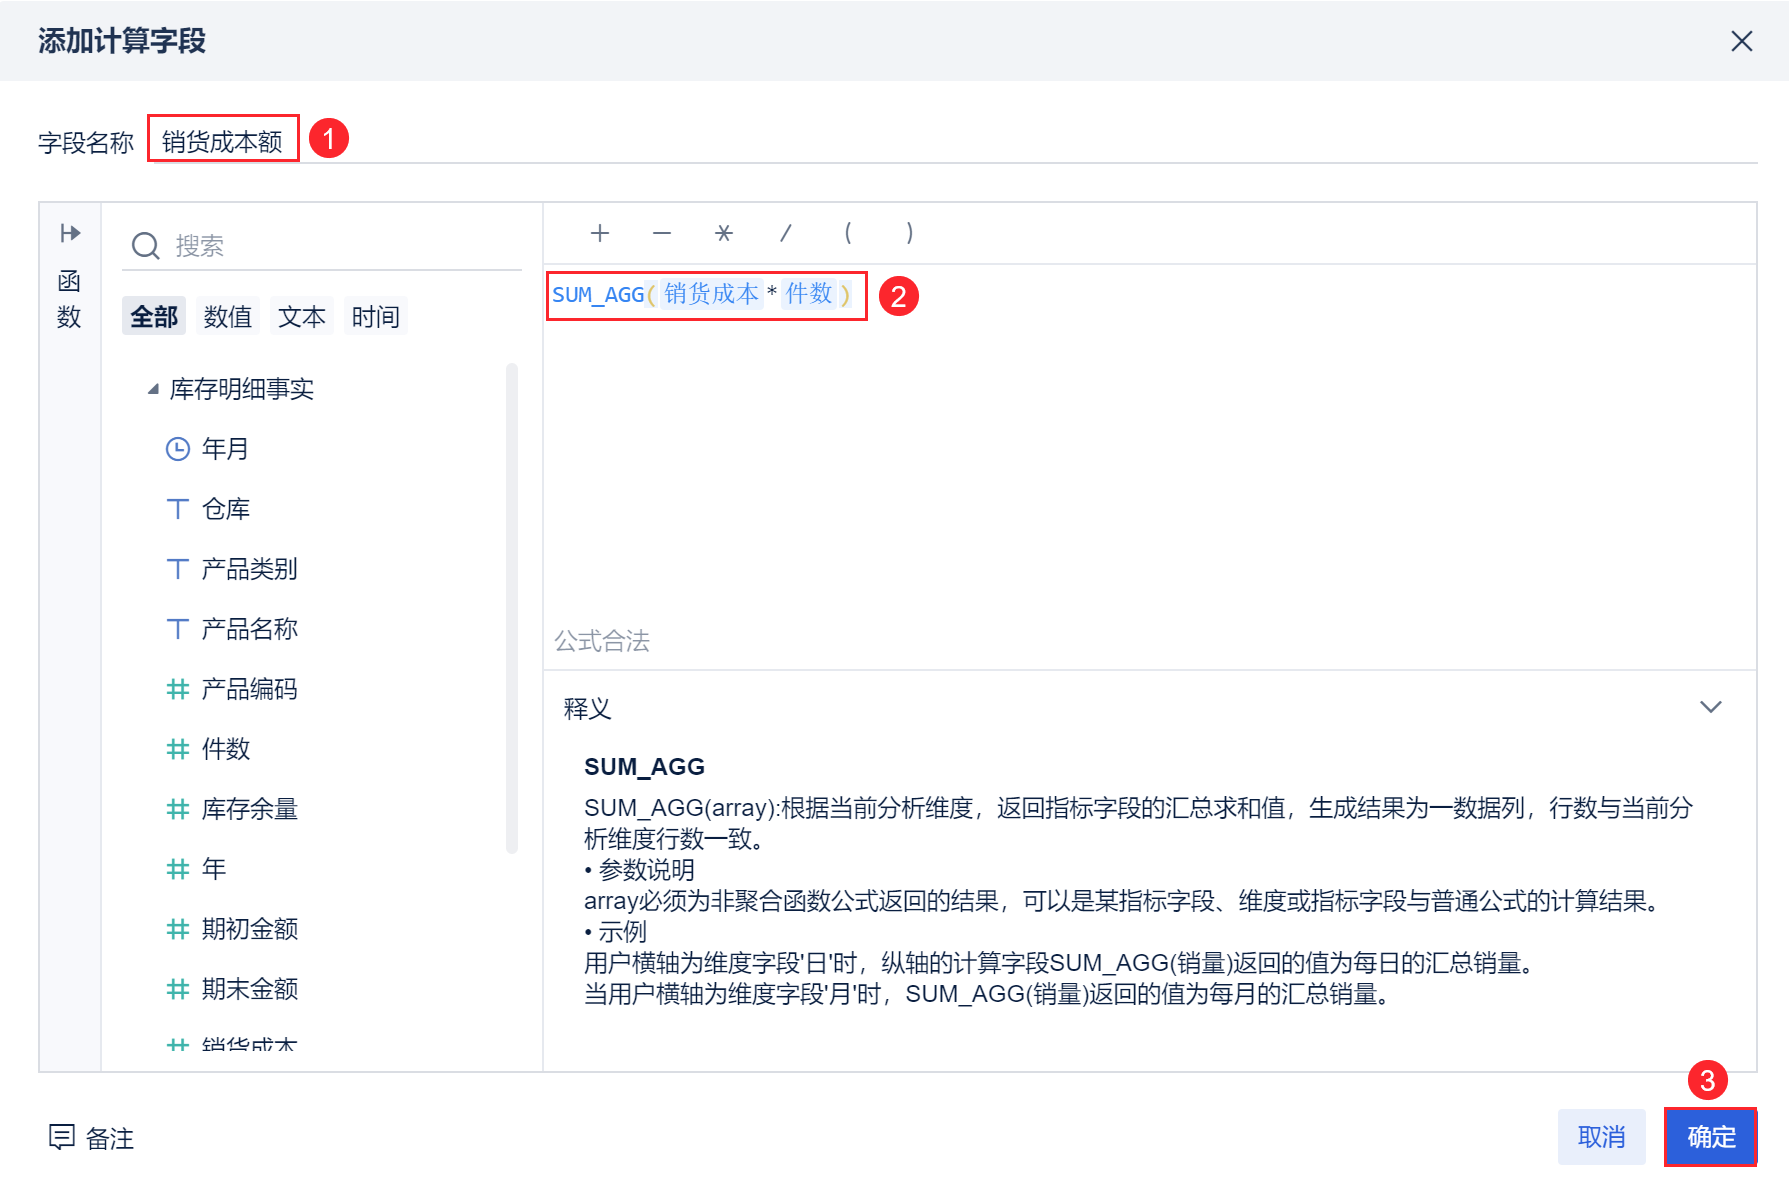The height and width of the screenshot is (1192, 1789).
Task: Insert the multiply operator
Action: [724, 233]
